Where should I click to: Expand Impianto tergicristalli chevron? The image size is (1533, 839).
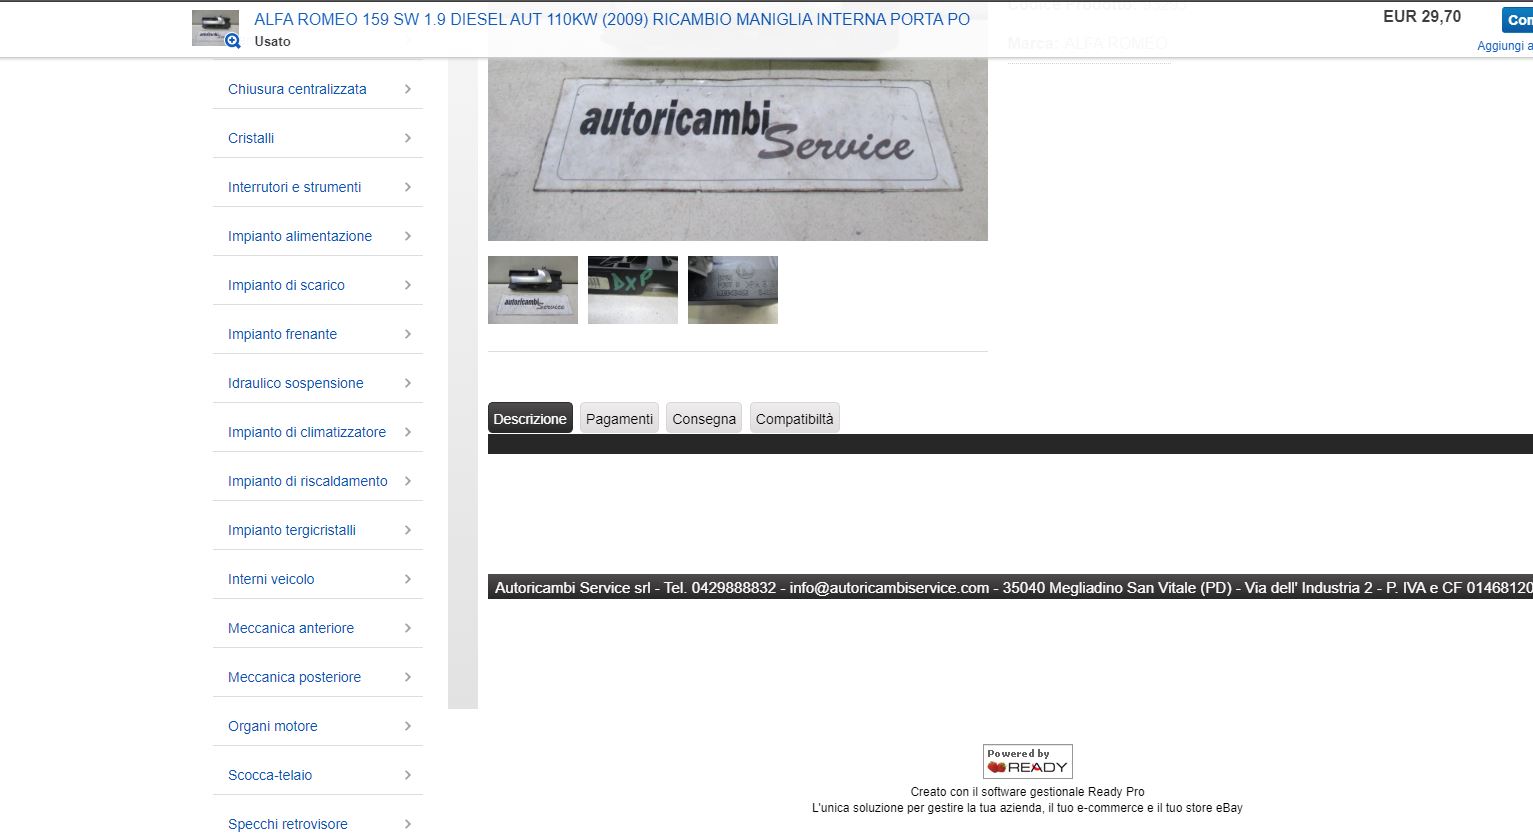[408, 530]
